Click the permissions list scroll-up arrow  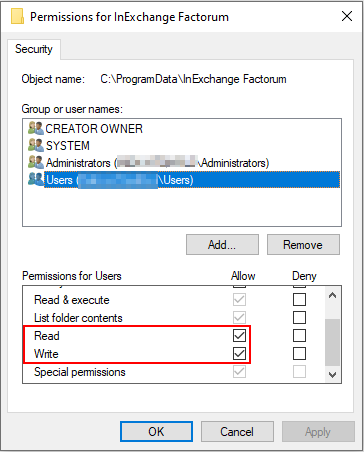click(x=332, y=295)
